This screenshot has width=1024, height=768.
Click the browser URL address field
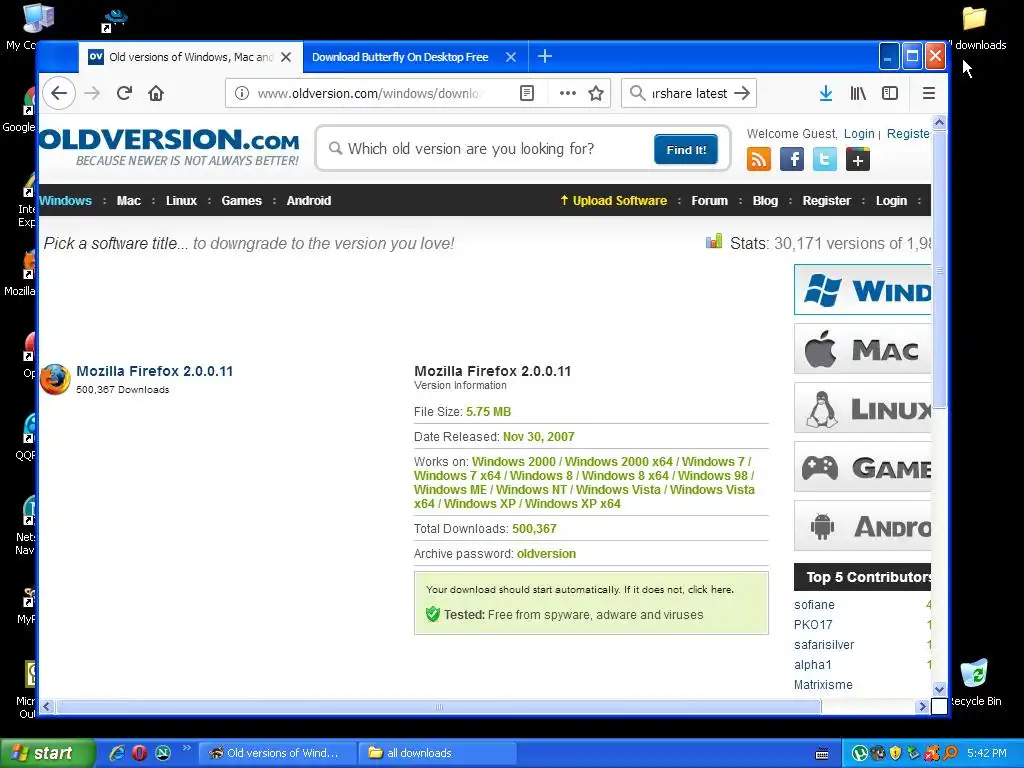pos(368,93)
